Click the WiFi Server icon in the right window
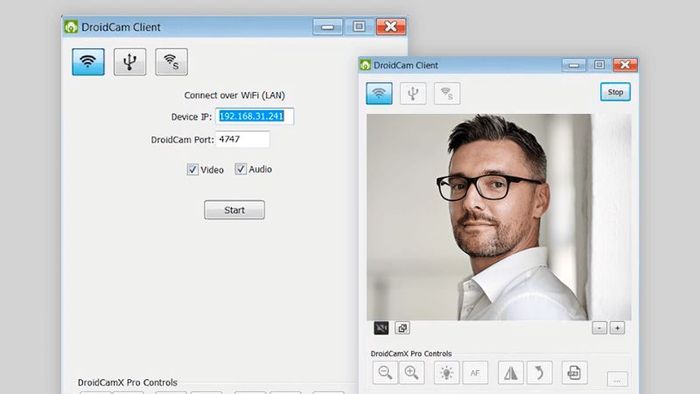 [x=447, y=93]
